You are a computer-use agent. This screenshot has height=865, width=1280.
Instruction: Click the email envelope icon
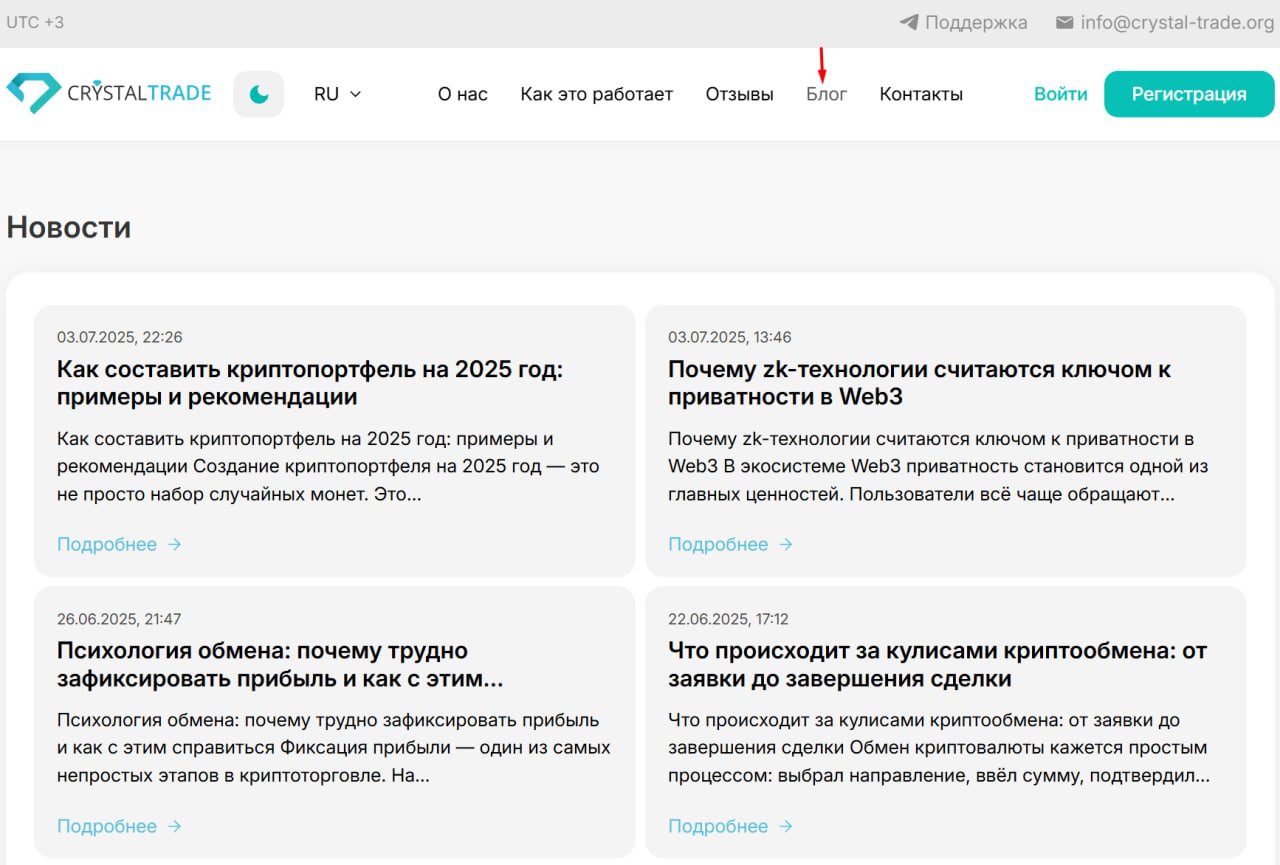(1065, 22)
